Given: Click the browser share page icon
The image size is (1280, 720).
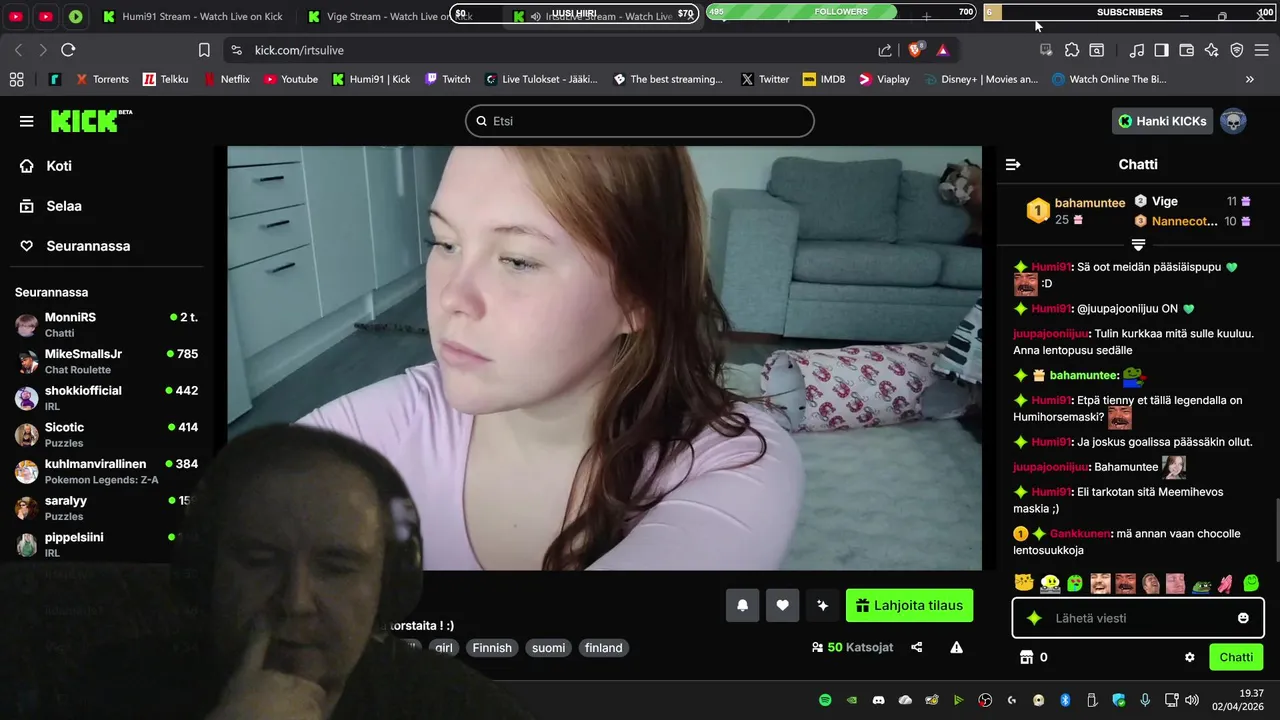Looking at the screenshot, I should pyautogui.click(x=885, y=50).
